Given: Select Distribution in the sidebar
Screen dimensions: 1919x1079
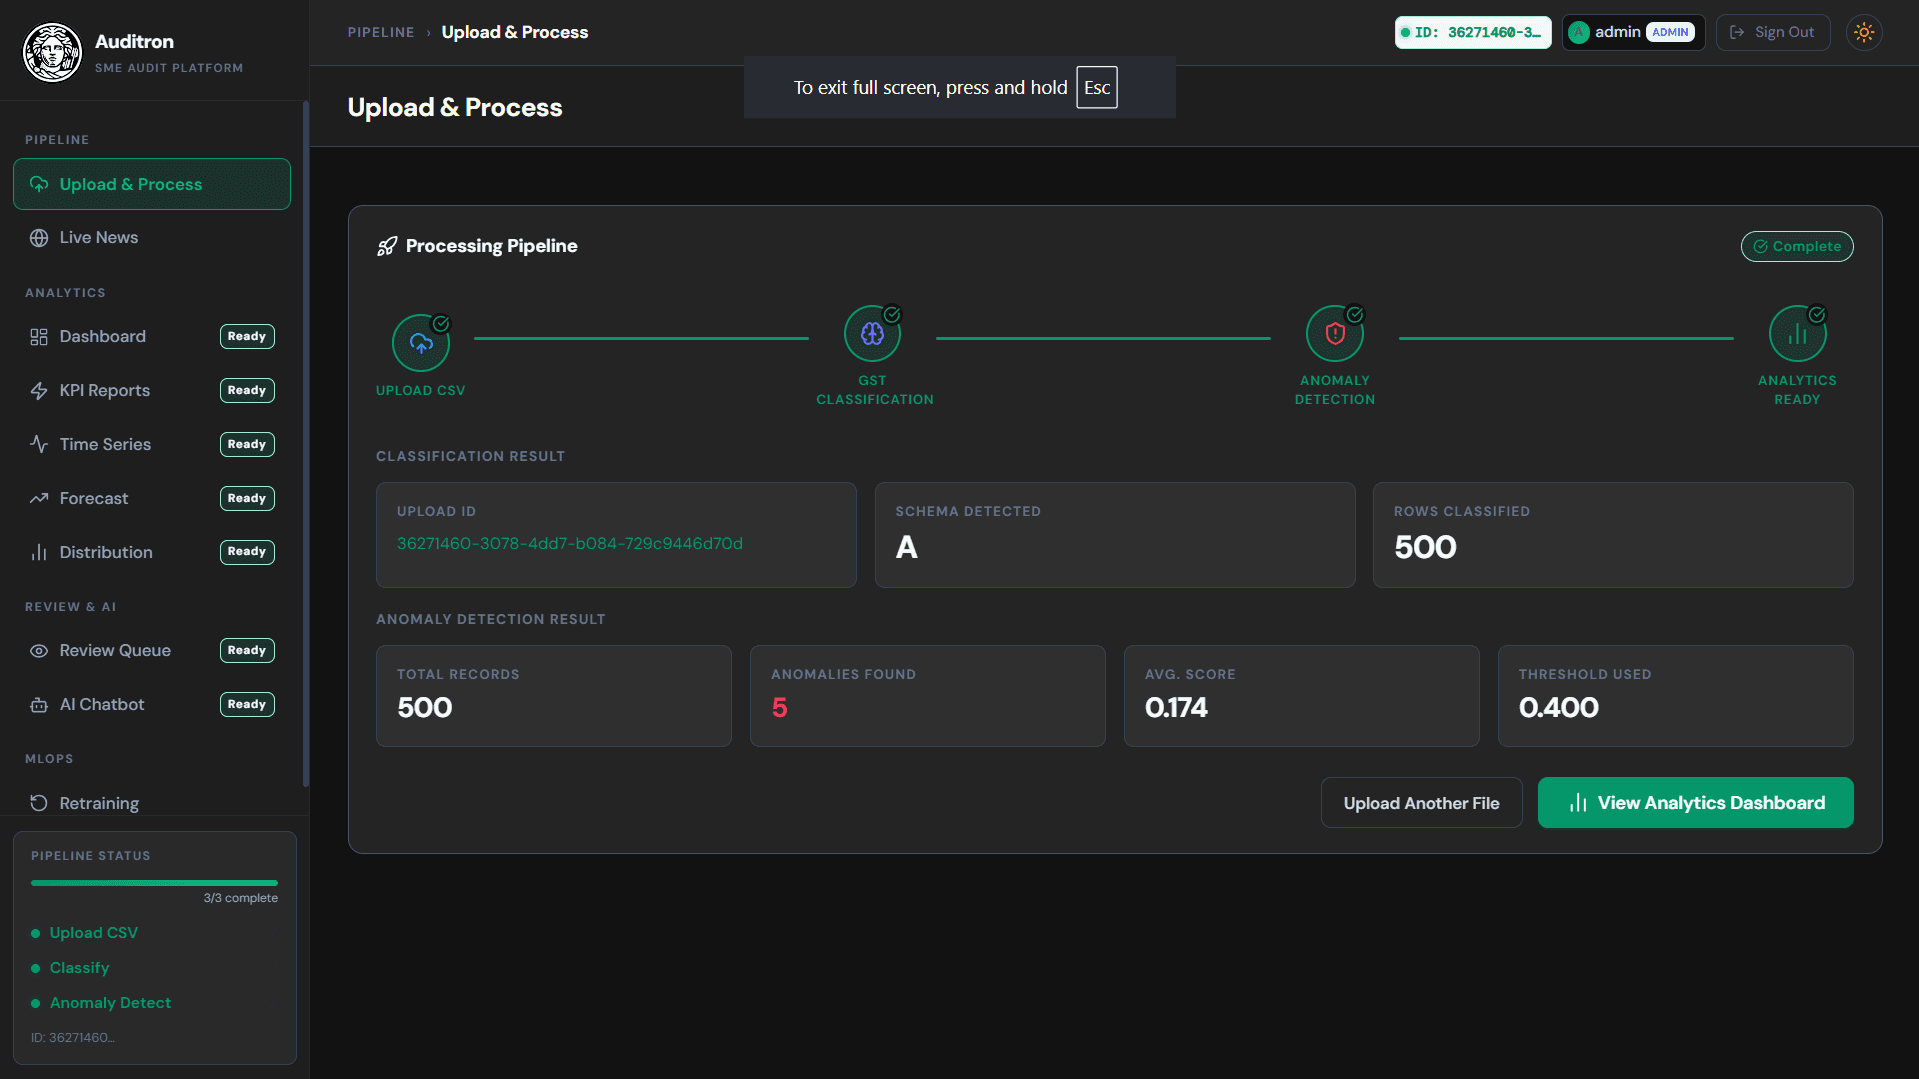Looking at the screenshot, I should point(152,552).
